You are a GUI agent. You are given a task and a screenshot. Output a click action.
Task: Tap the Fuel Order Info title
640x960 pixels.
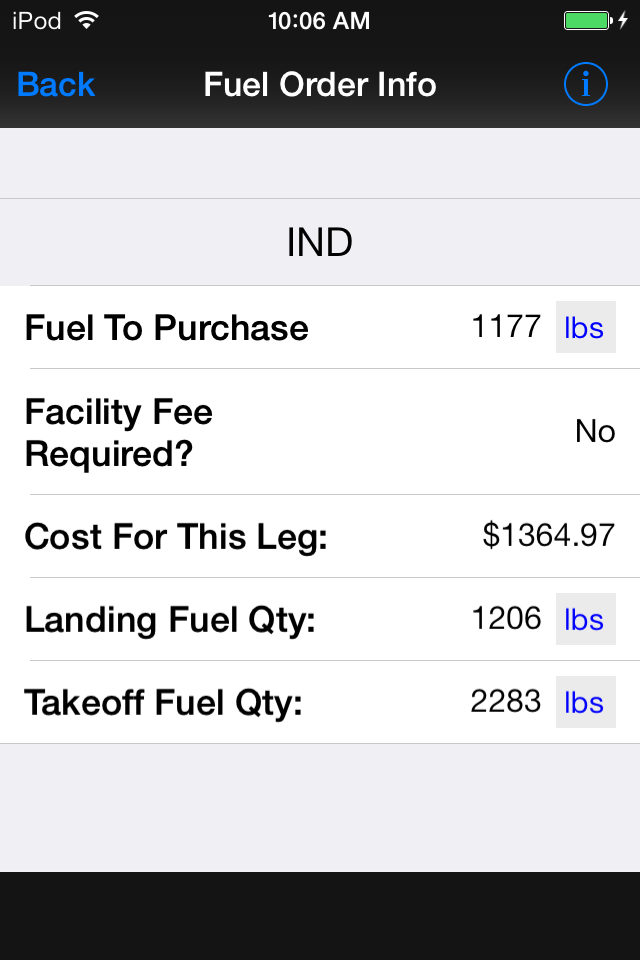click(x=320, y=84)
